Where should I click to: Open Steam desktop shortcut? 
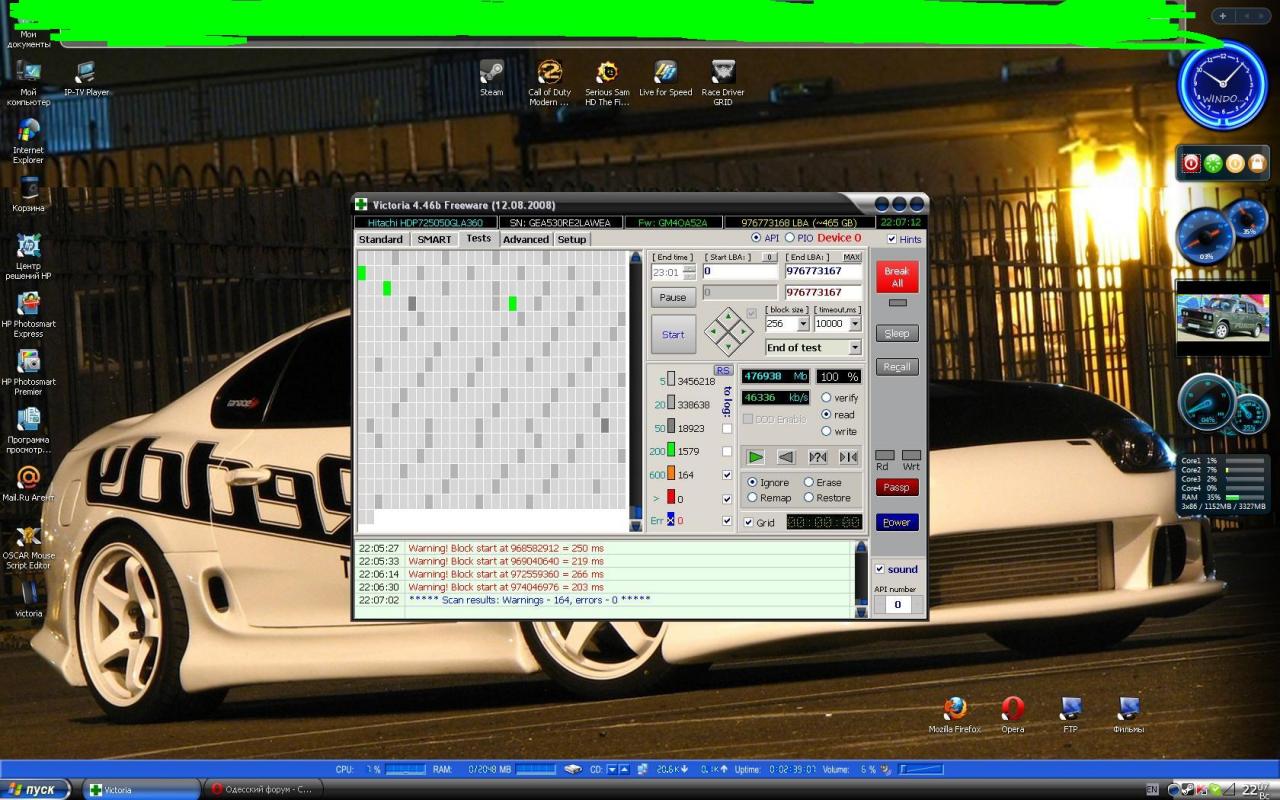click(x=491, y=78)
